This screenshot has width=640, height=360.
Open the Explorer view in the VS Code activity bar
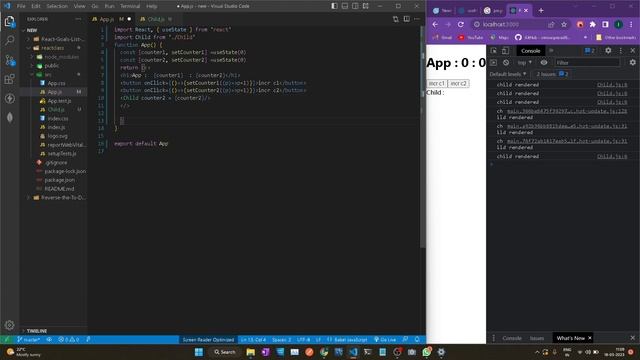[x=9, y=21]
